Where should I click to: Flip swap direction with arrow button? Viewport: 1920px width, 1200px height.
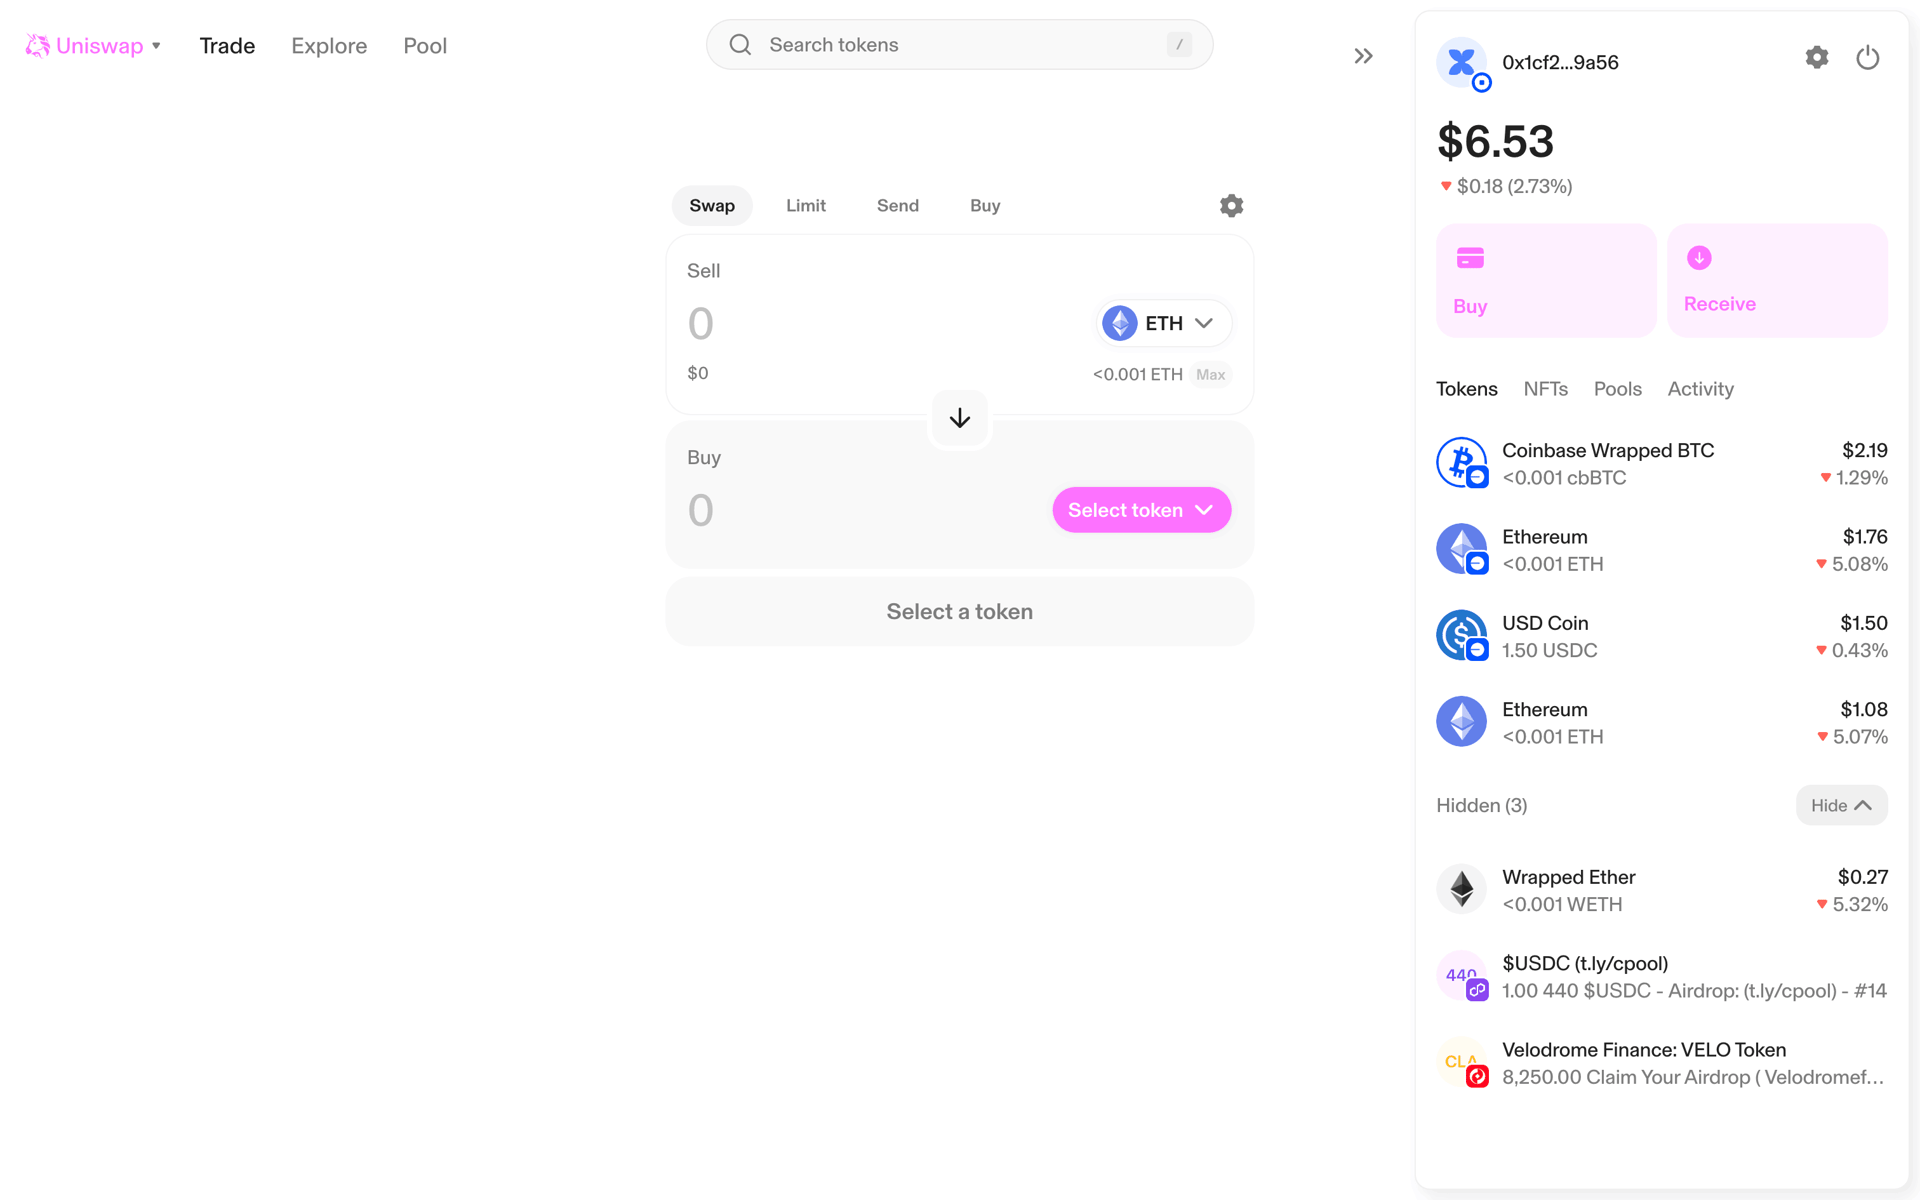point(960,418)
